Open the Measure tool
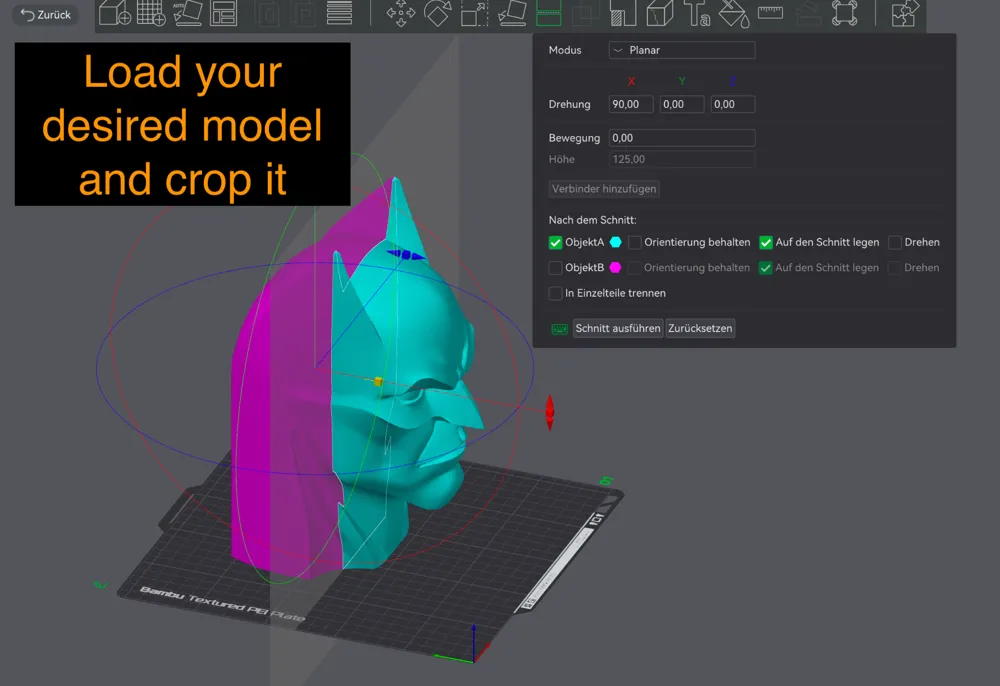 [x=768, y=14]
